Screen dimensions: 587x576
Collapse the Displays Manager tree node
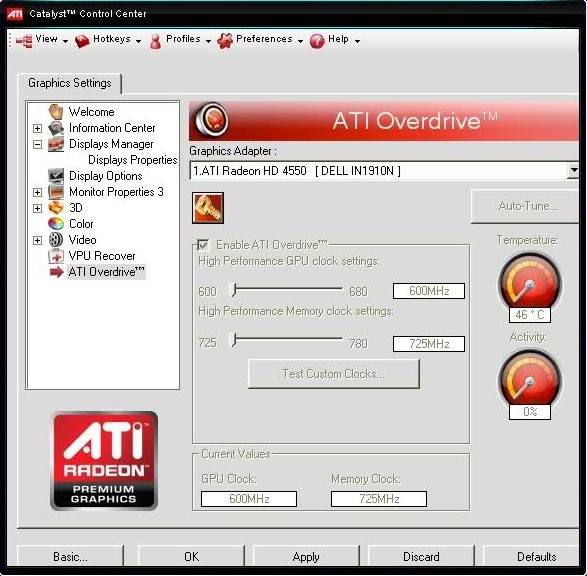click(x=37, y=144)
